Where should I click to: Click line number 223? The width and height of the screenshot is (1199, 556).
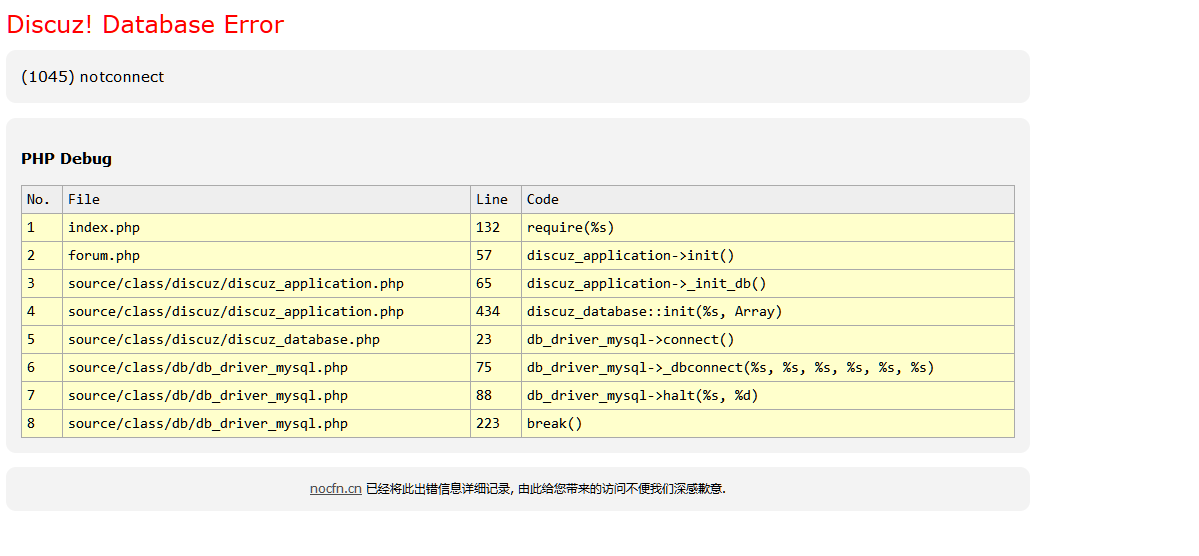coord(496,424)
